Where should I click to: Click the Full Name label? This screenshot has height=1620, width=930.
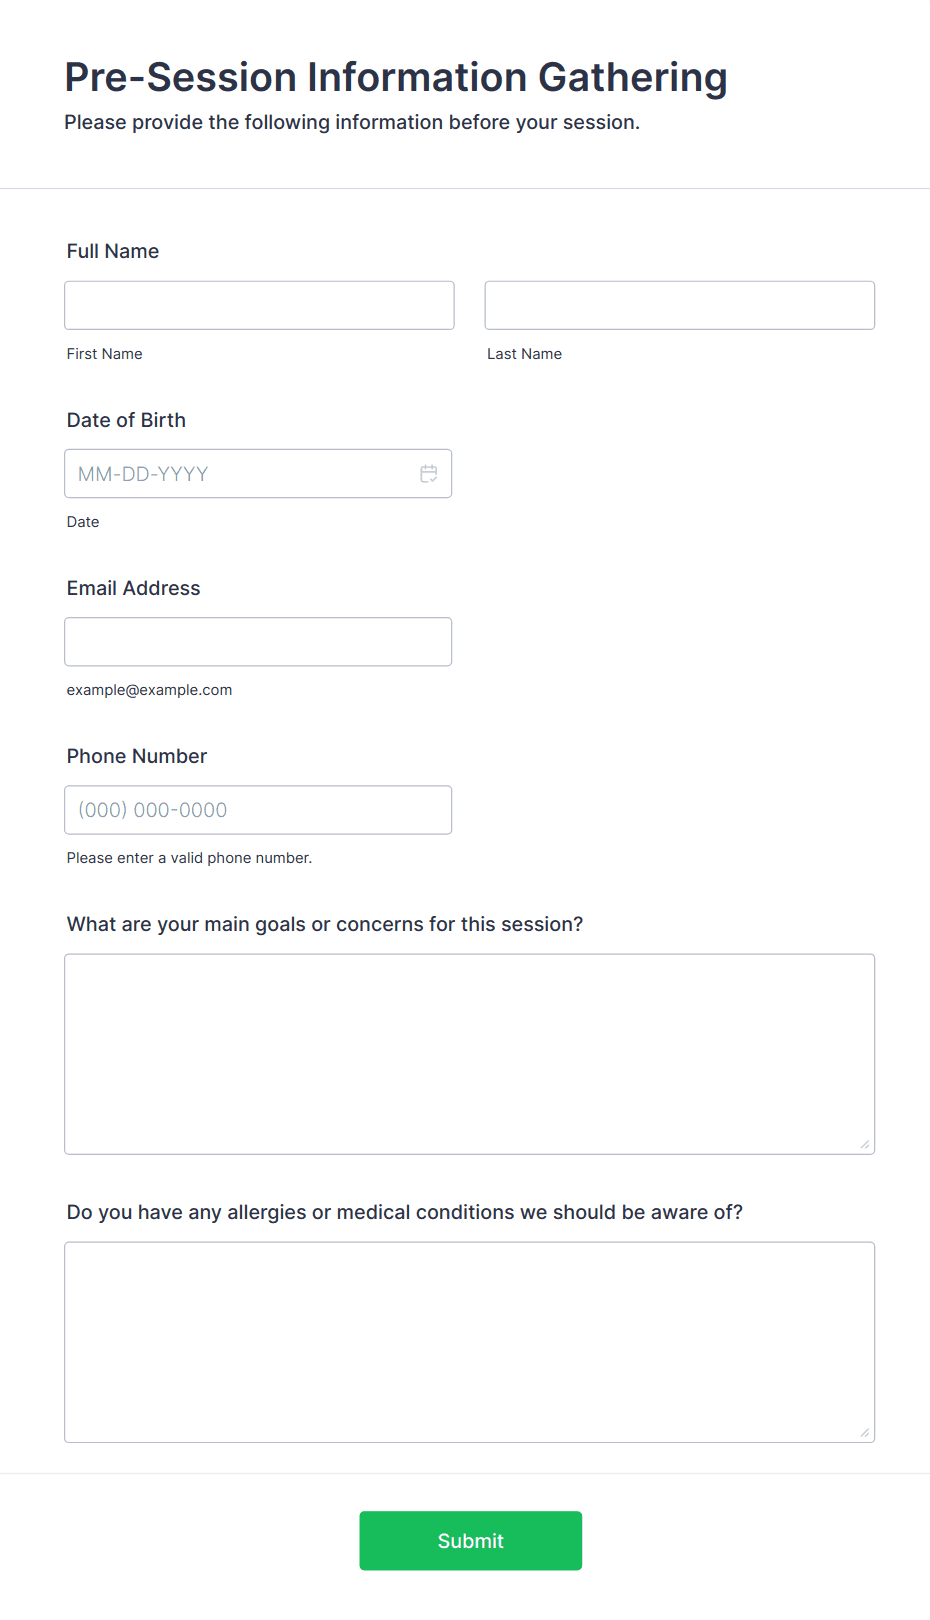point(113,251)
